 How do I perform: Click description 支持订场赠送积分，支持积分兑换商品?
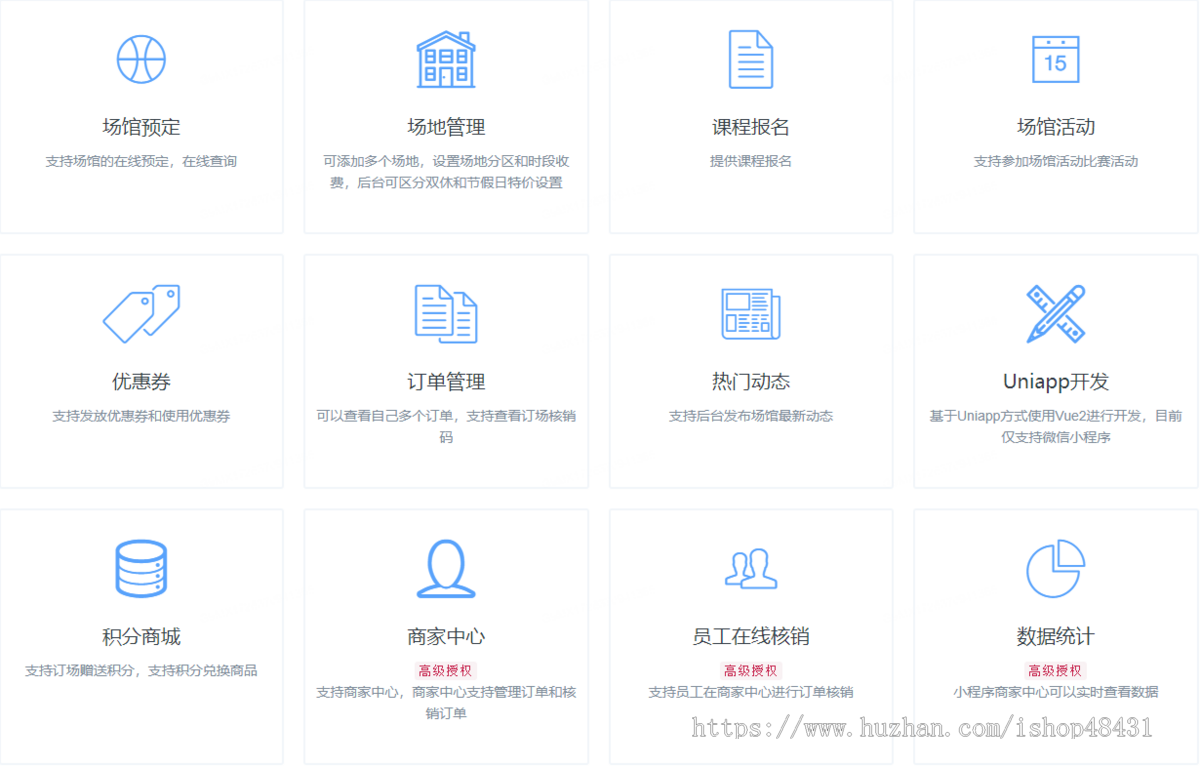click(141, 671)
